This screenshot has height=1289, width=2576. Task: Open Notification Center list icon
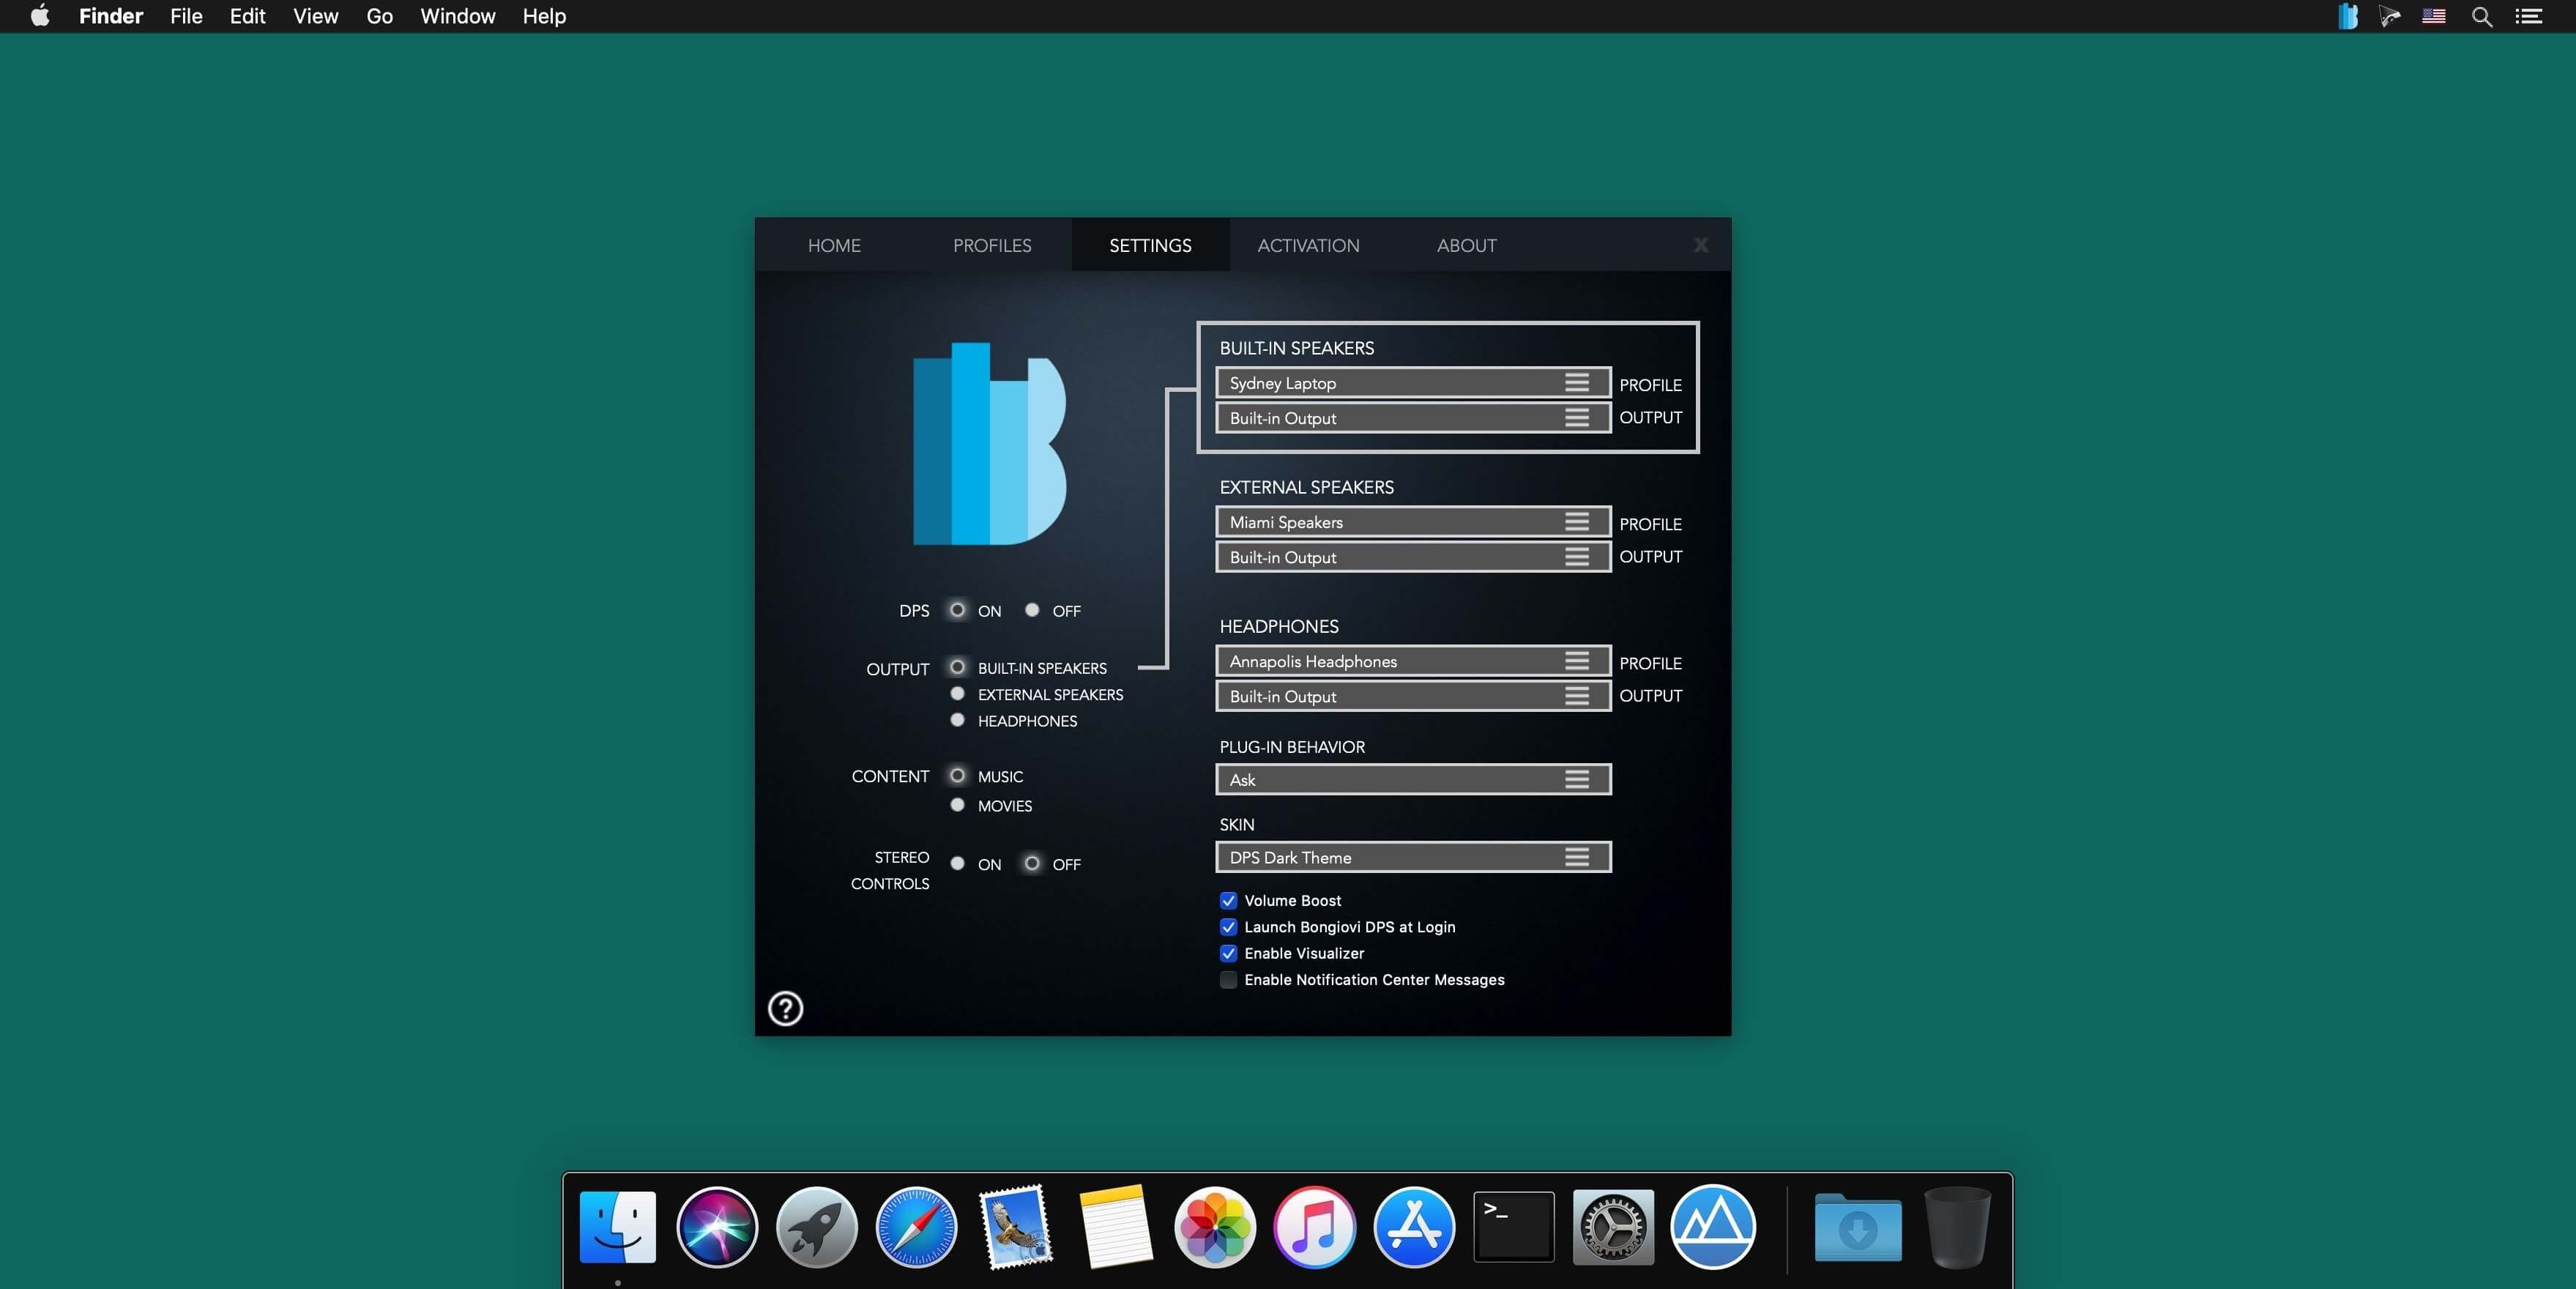coord(2529,16)
